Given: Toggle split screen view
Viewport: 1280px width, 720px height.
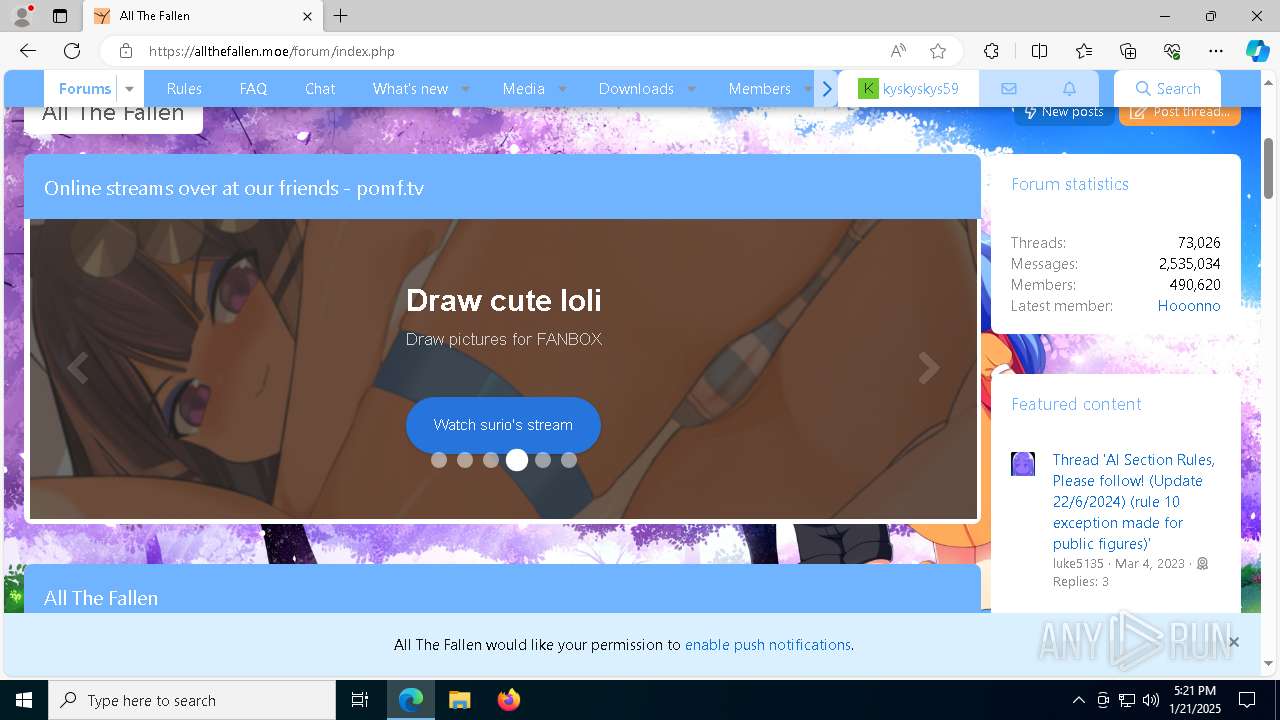Looking at the screenshot, I should (x=1039, y=51).
